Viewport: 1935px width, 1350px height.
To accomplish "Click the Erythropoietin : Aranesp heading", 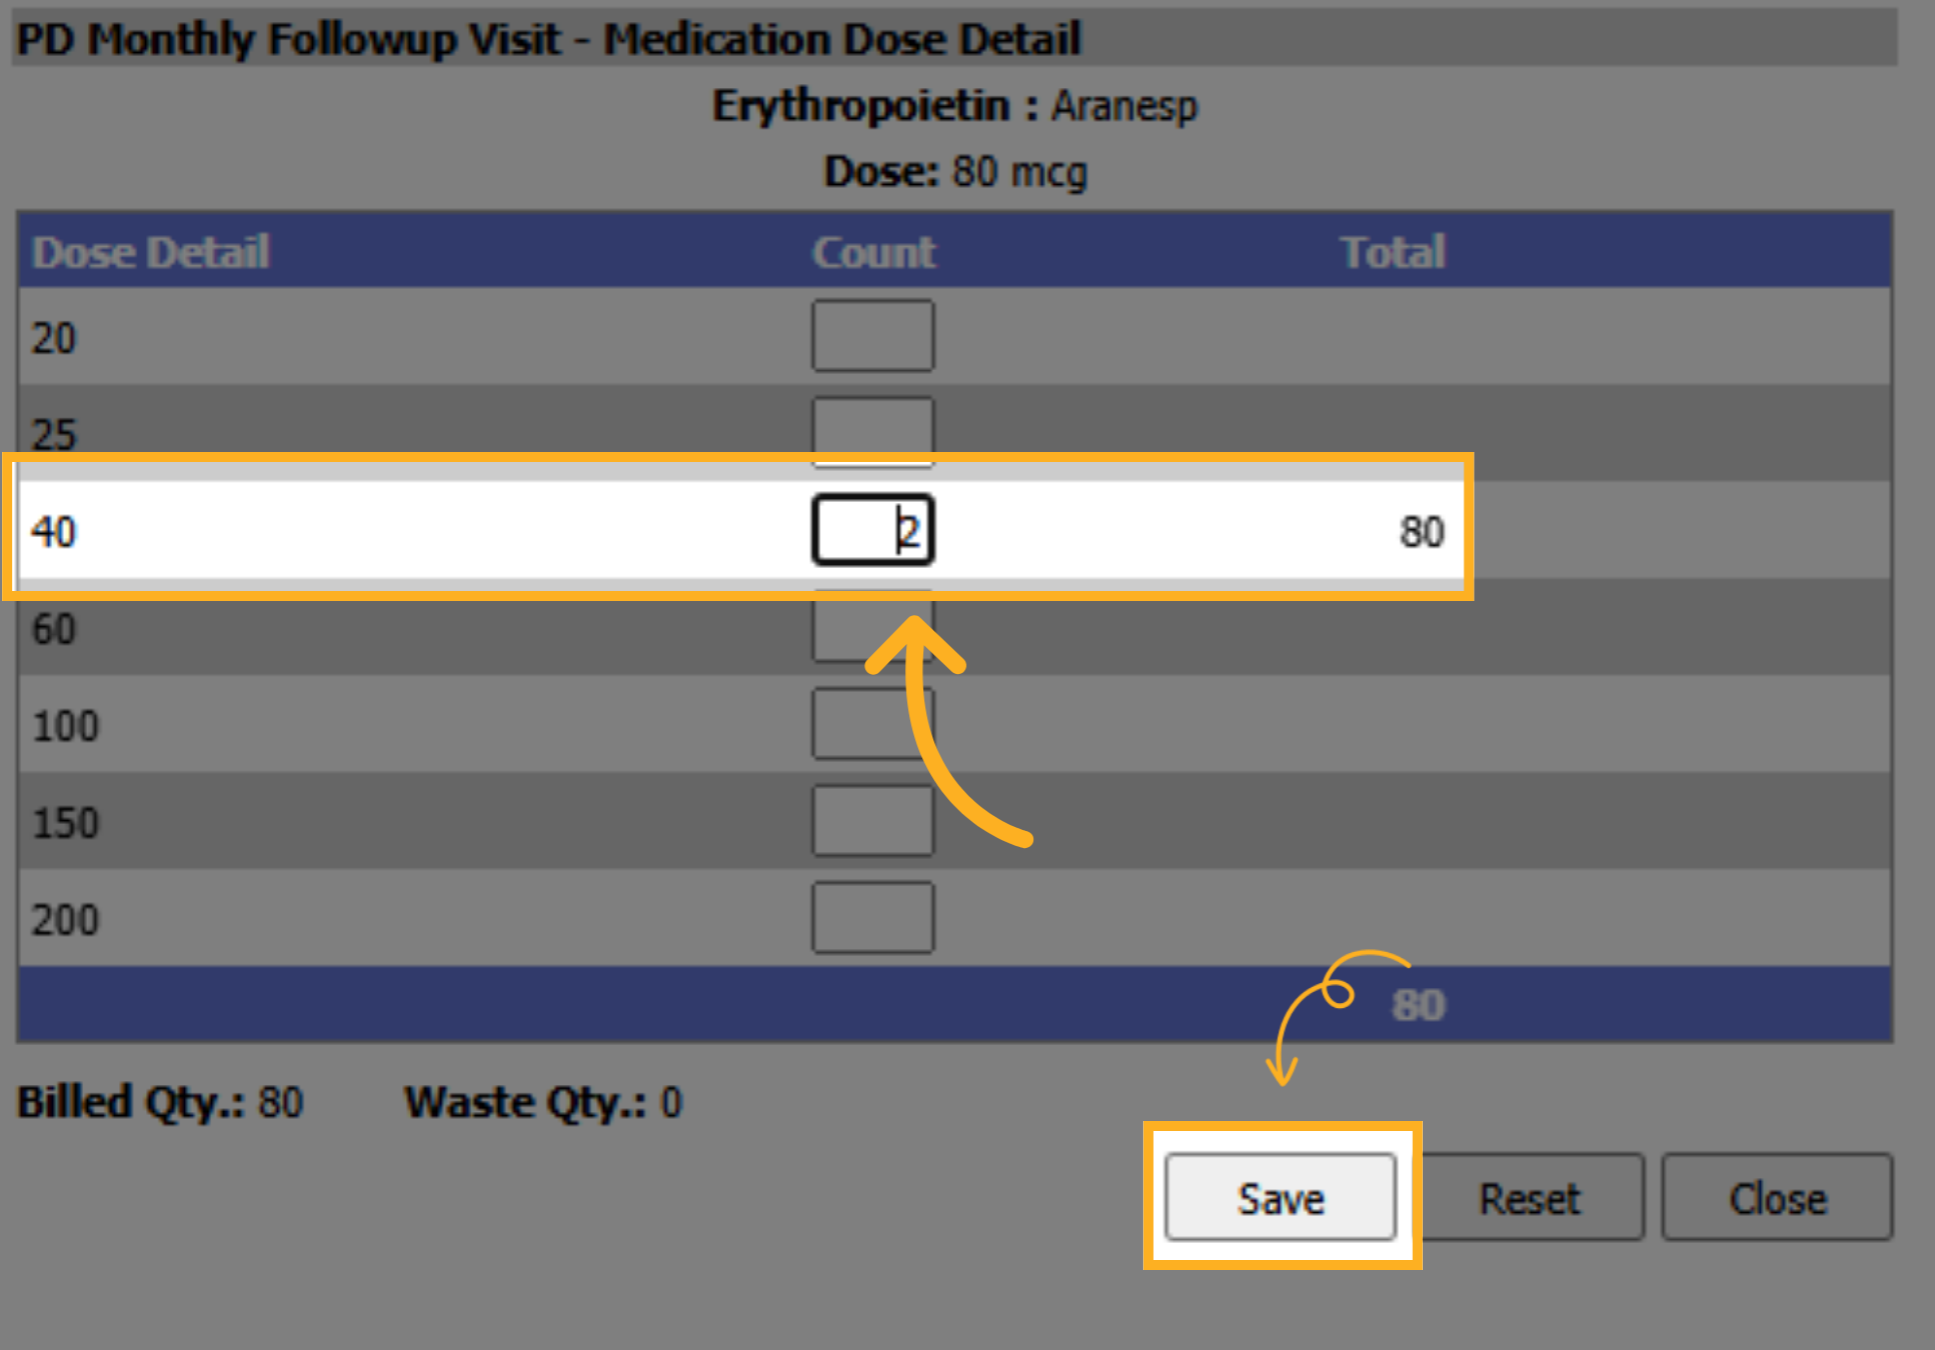I will [x=955, y=106].
